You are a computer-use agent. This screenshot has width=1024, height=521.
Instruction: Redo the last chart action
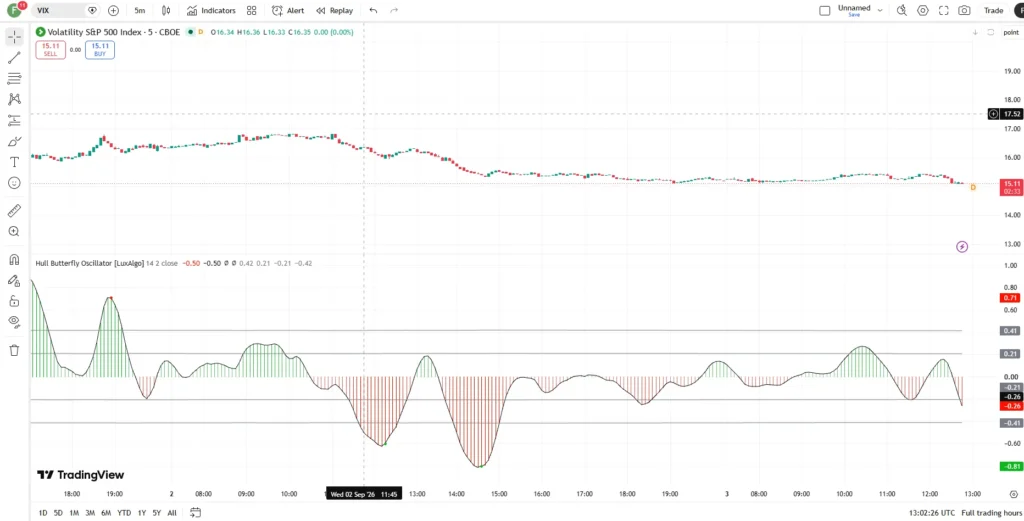pos(394,10)
